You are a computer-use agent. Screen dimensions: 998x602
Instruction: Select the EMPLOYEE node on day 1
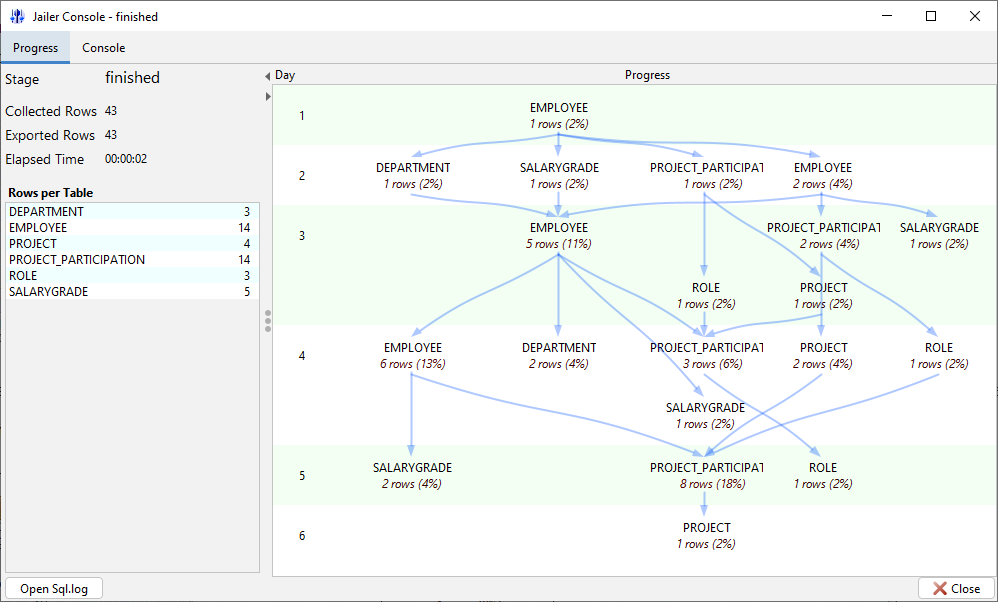pyautogui.click(x=558, y=115)
